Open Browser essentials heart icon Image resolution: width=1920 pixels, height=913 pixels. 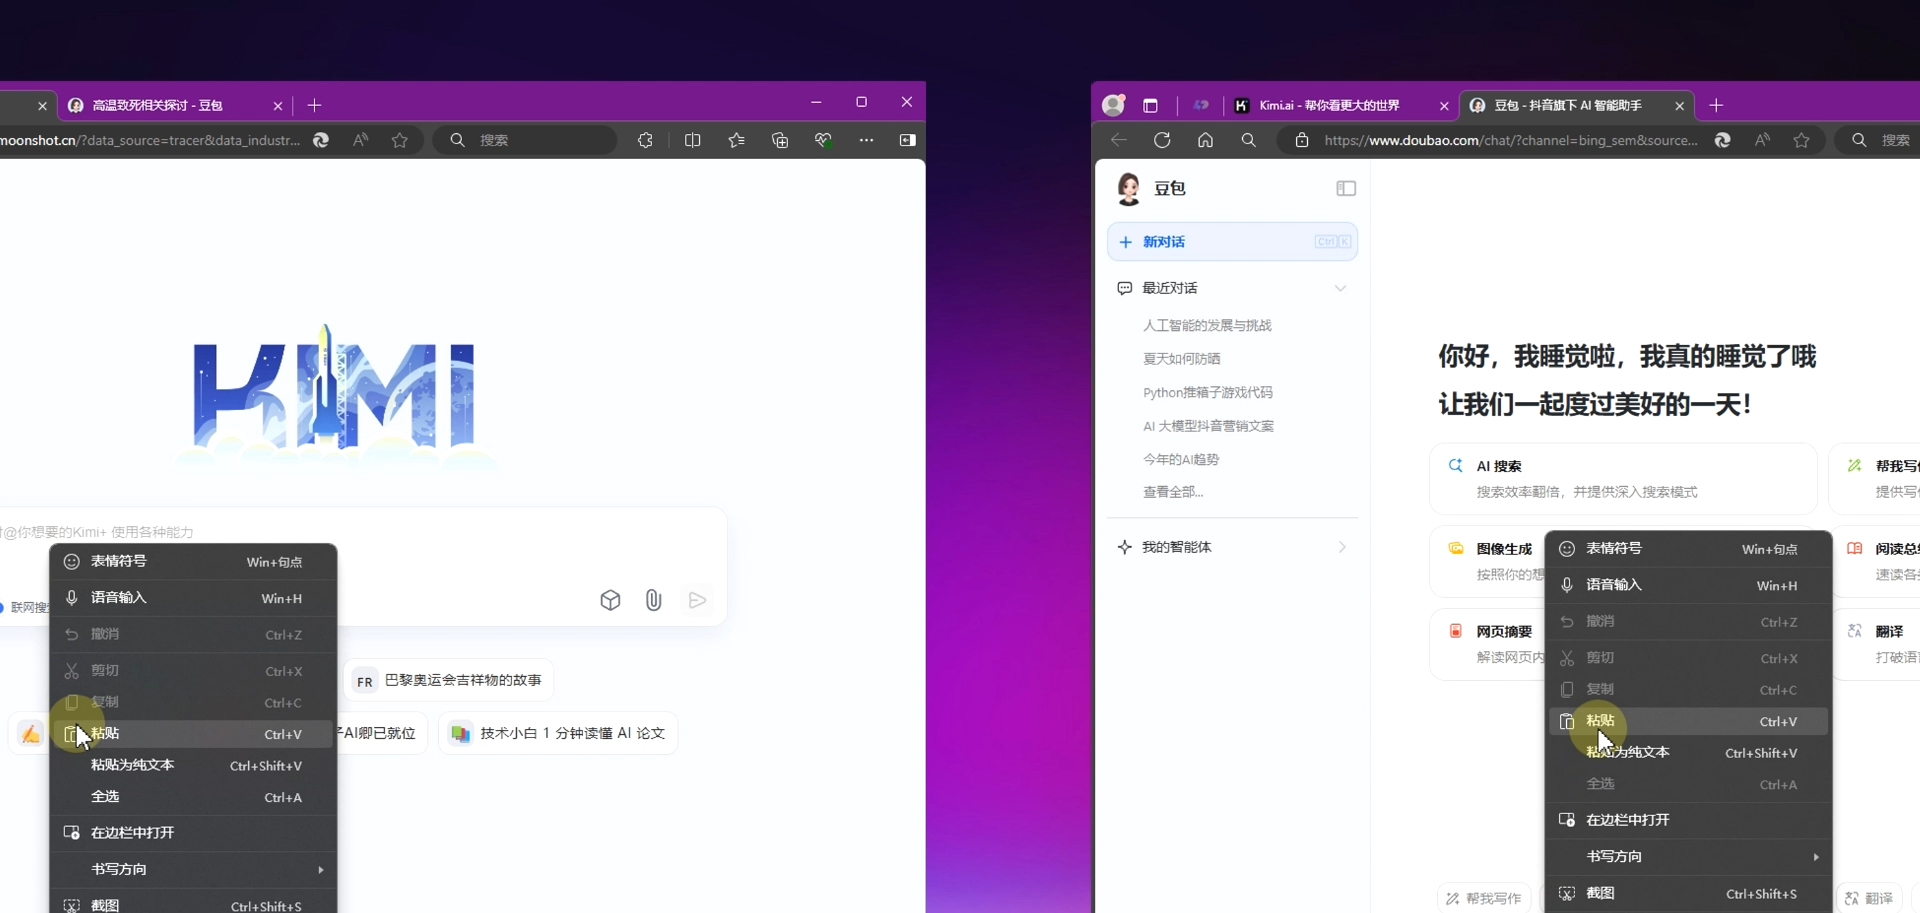(x=823, y=140)
